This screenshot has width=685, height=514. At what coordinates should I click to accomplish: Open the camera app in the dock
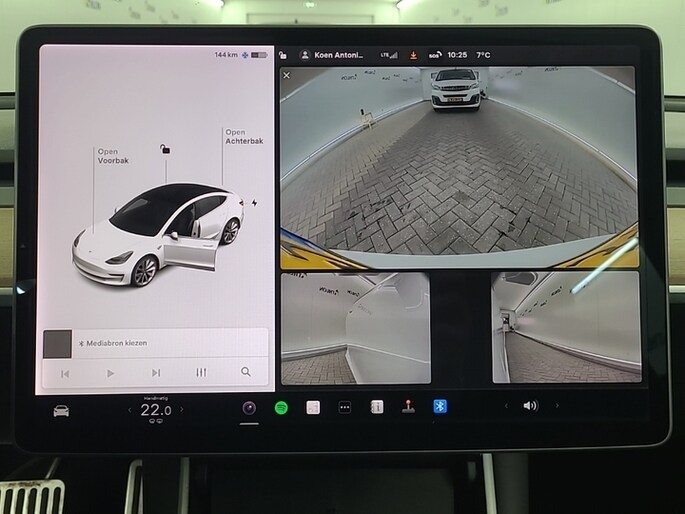[x=249, y=407]
